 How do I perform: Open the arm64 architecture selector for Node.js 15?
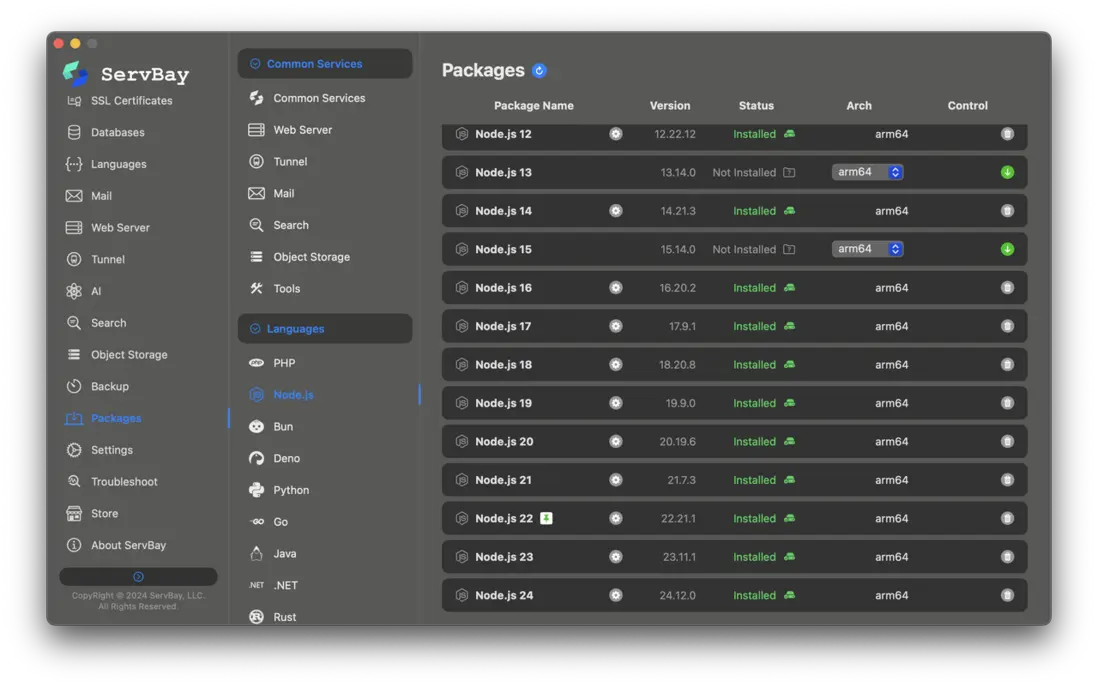867,249
